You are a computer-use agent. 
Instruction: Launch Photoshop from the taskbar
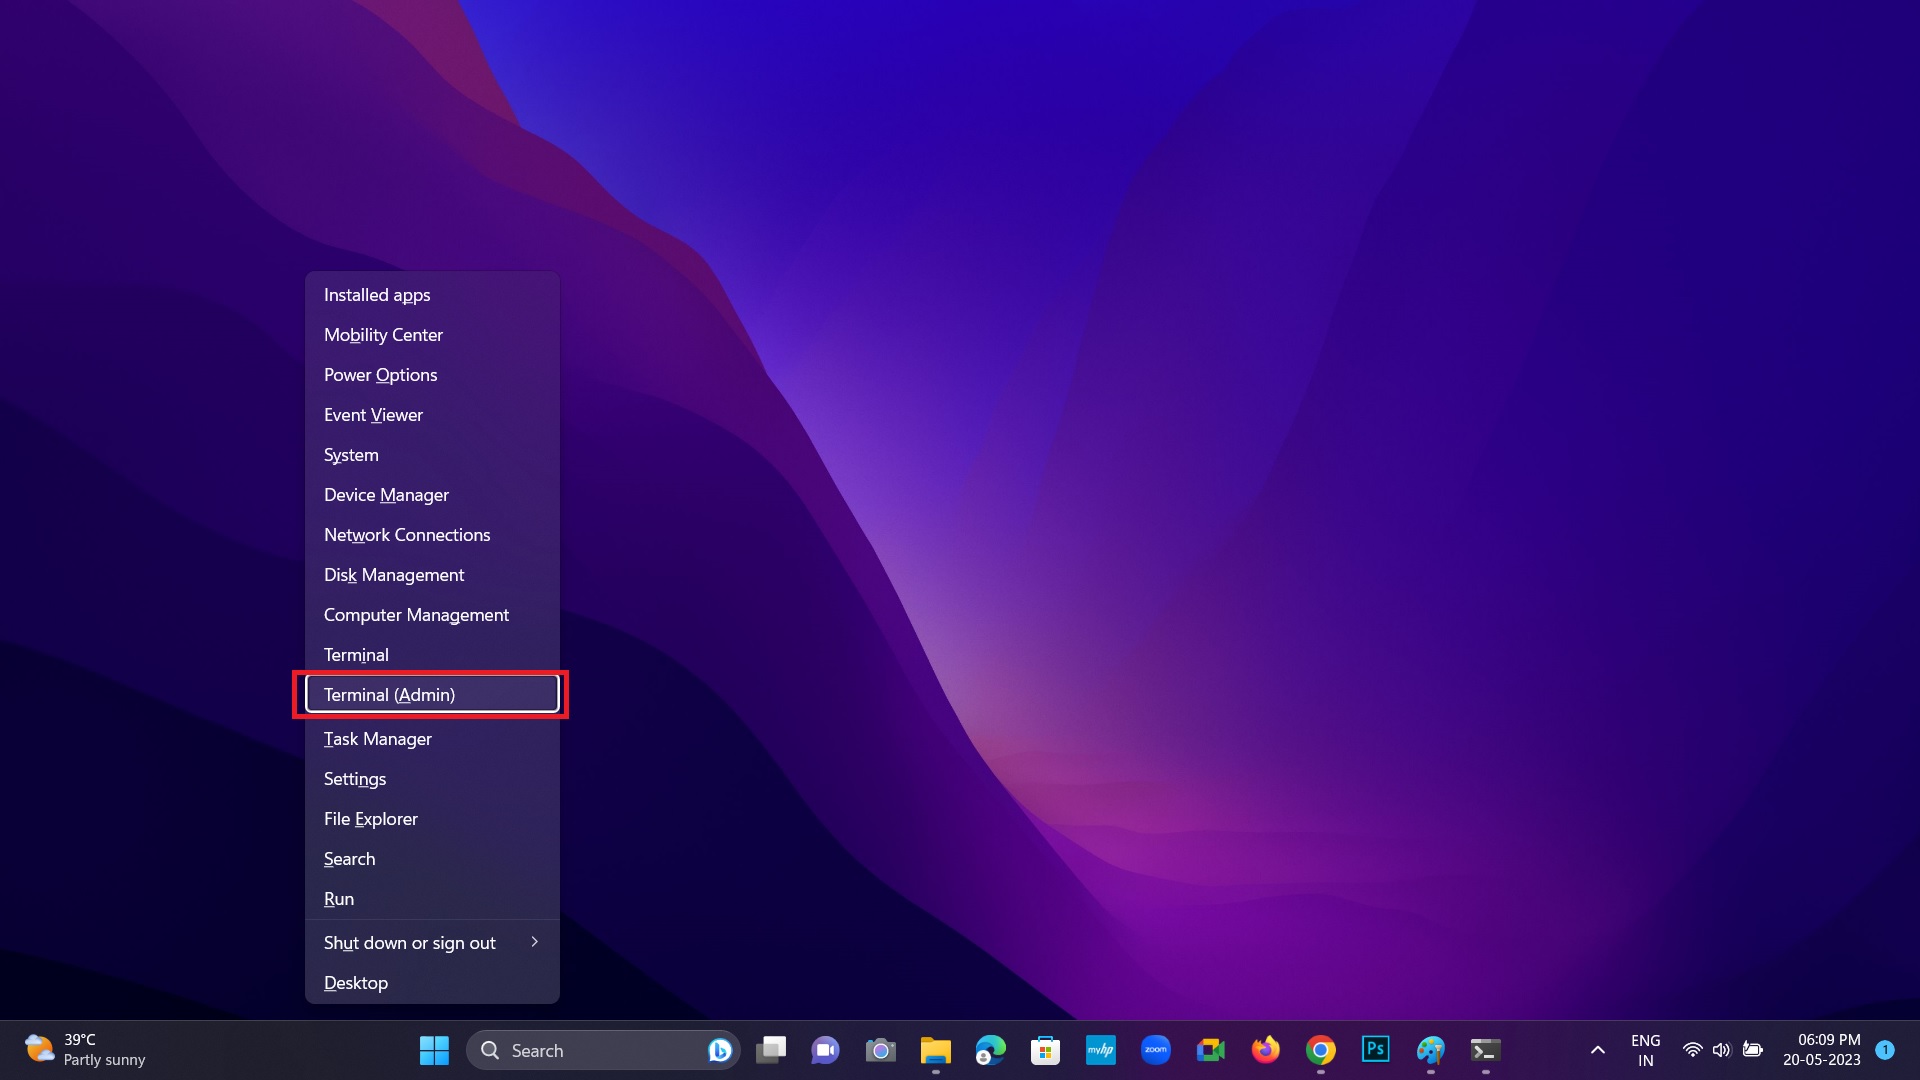pyautogui.click(x=1375, y=1050)
